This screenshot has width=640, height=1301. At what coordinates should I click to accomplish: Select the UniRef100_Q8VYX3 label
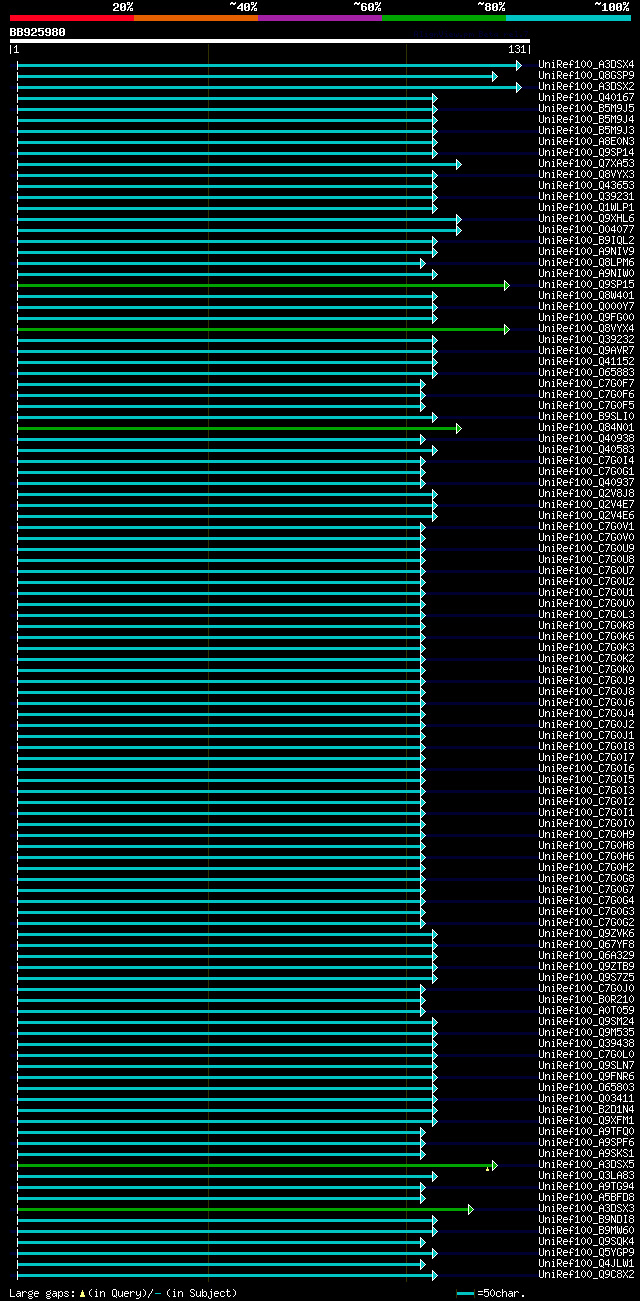coord(586,175)
